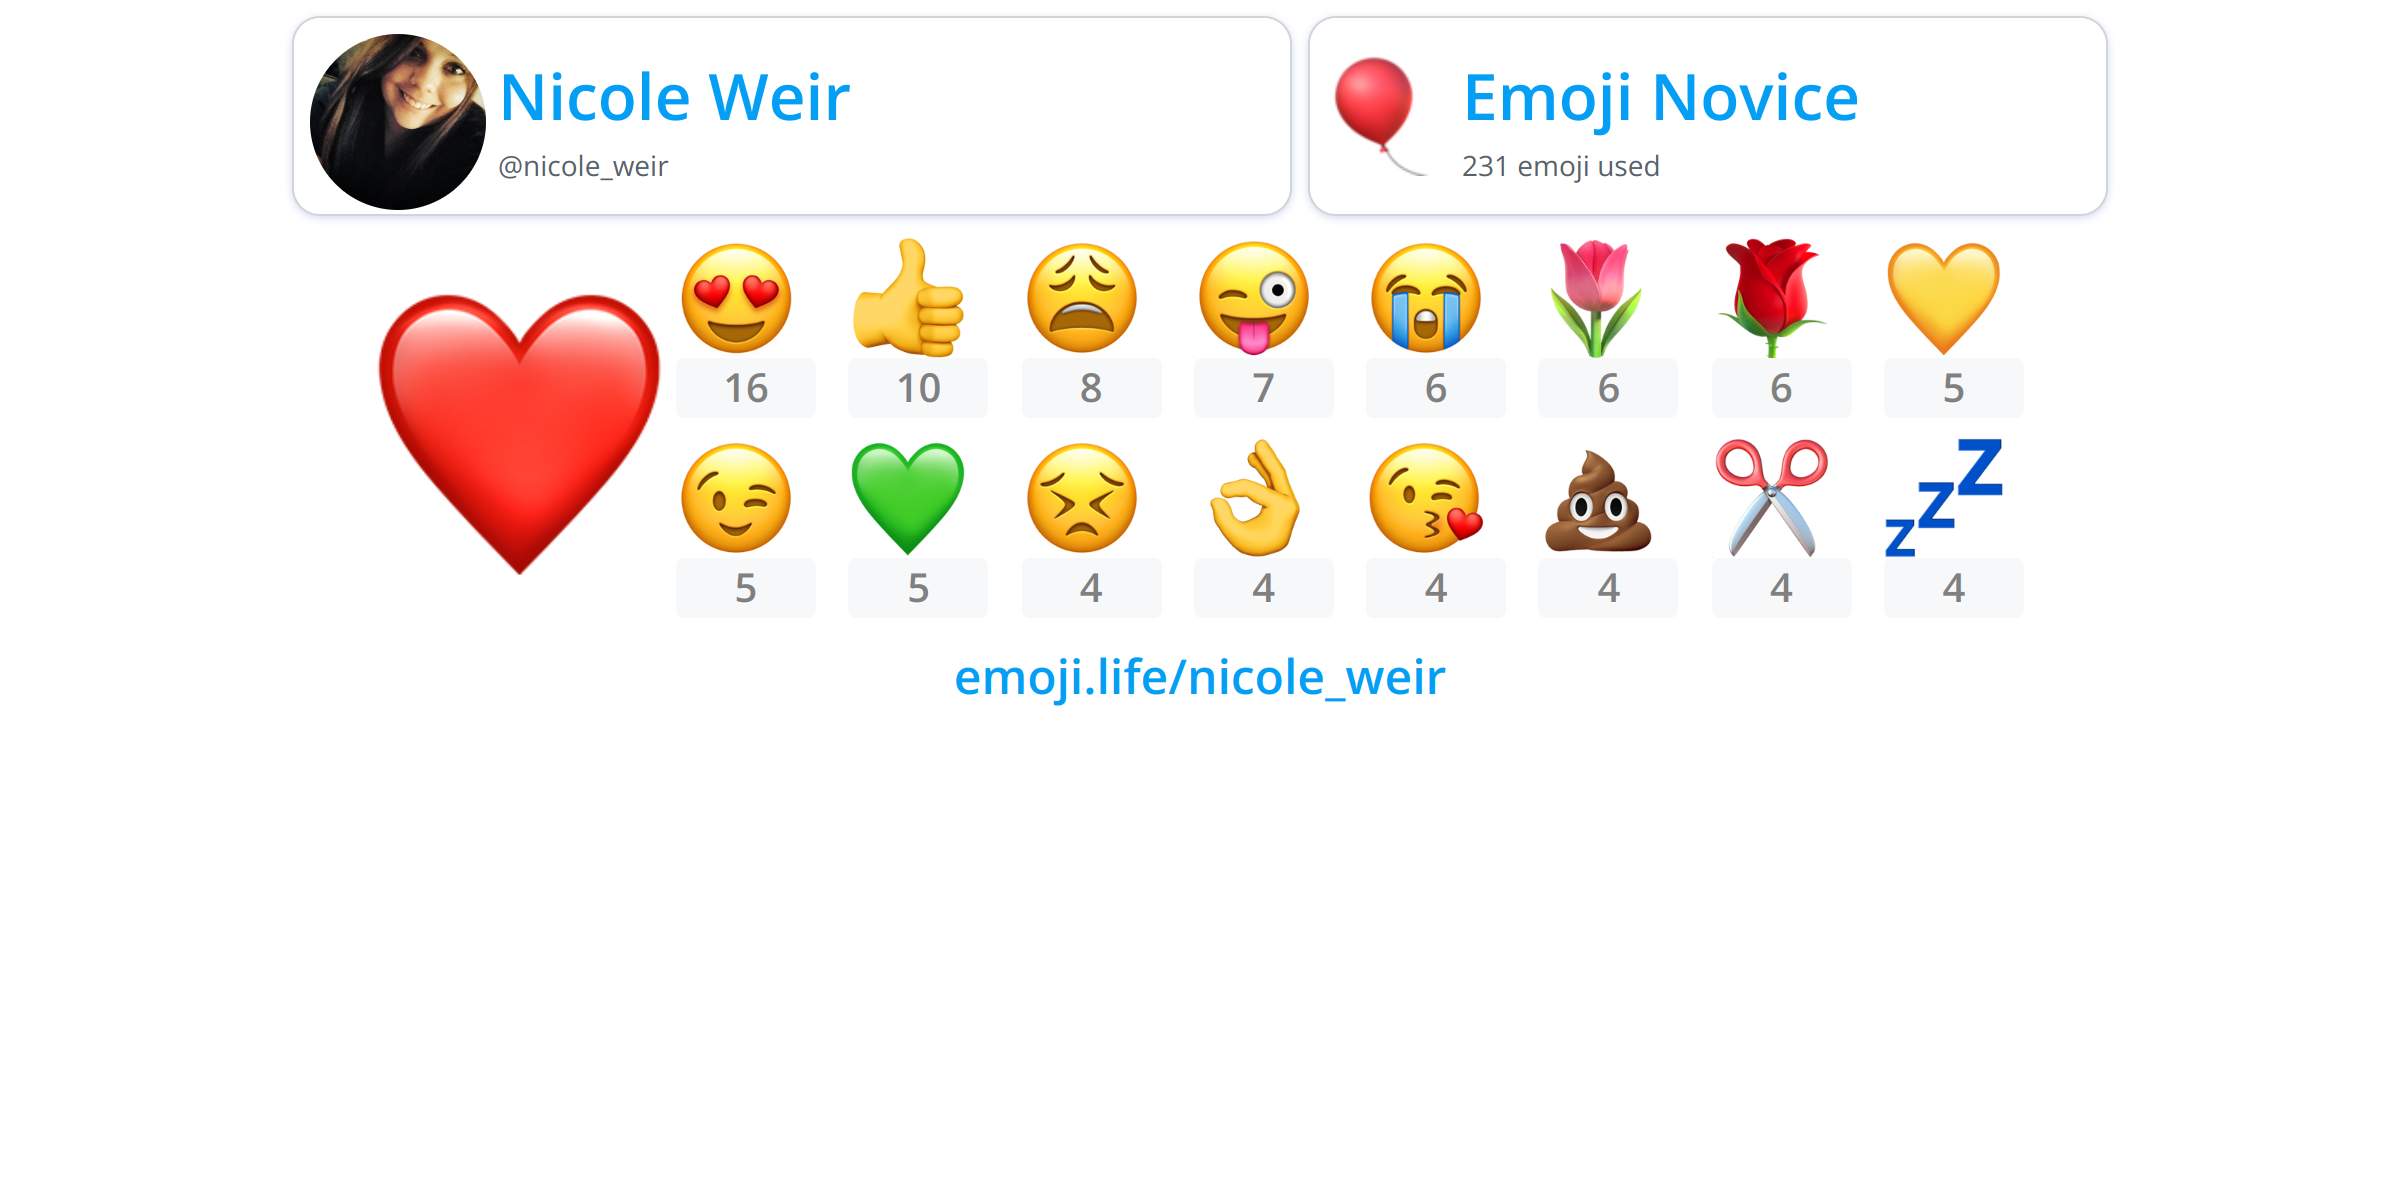Select the blue zzz sleeping emoji
This screenshot has width=2400, height=1200.
(x=1944, y=498)
